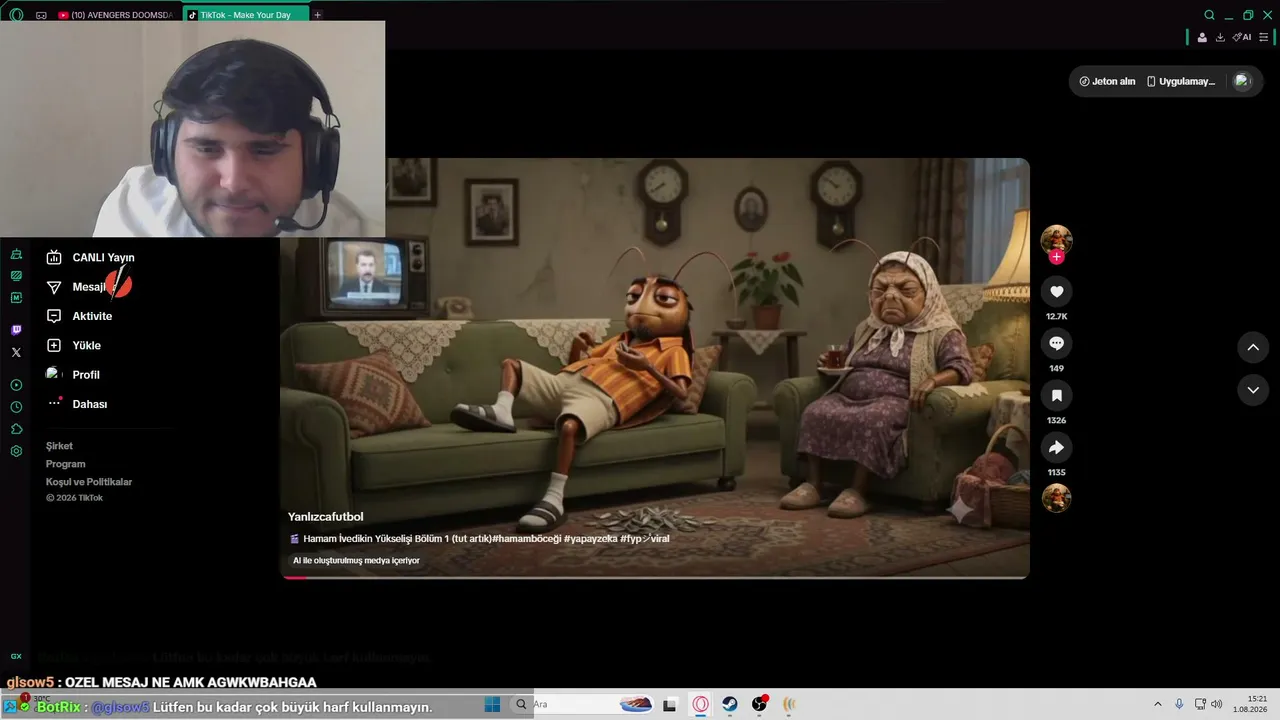Open the green striped square icon in Opera sidebar
The image size is (1280, 720).
point(16,275)
